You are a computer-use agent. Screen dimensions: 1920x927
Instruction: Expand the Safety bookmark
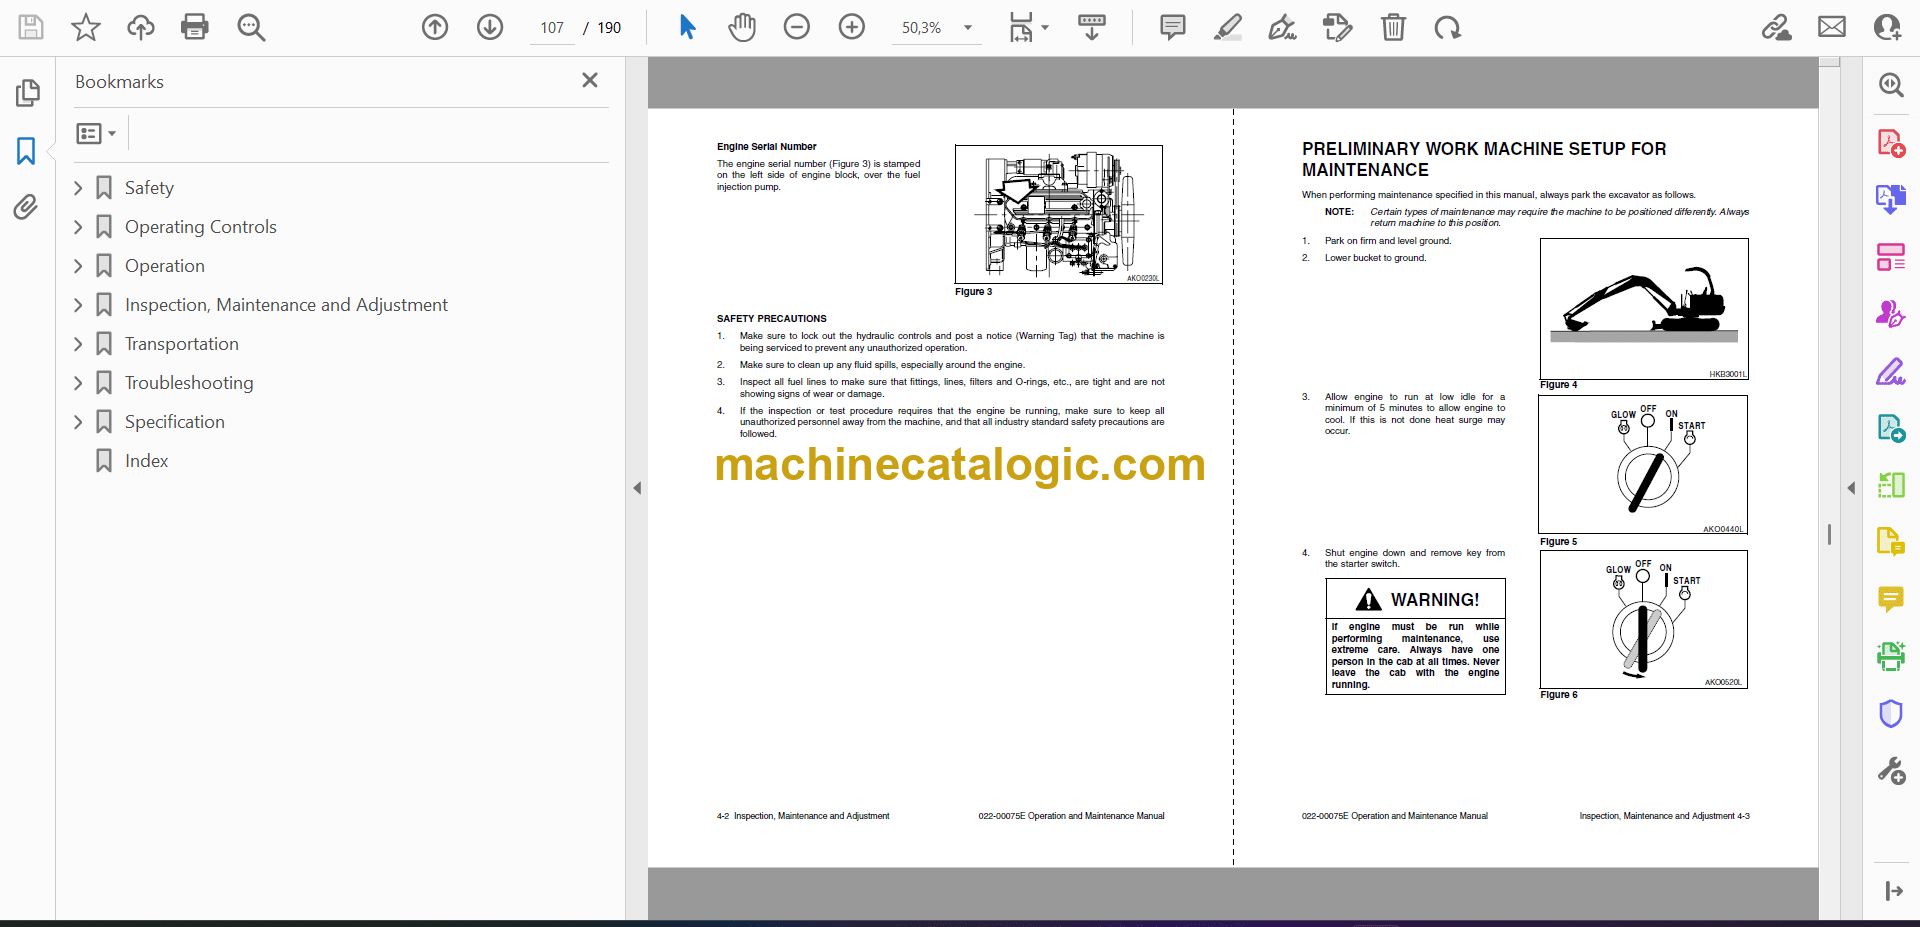78,188
